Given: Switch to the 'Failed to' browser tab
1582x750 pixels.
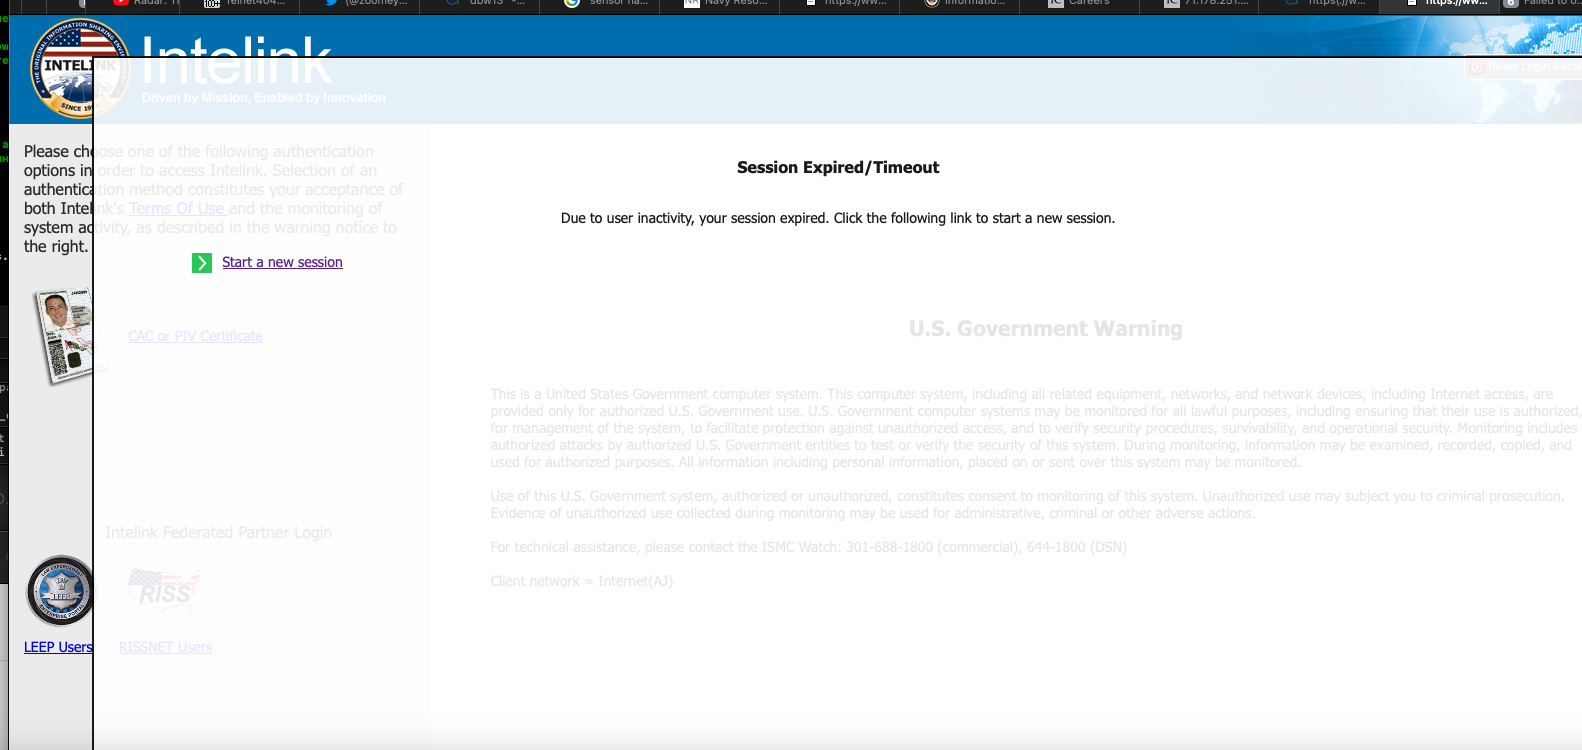Looking at the screenshot, I should click(x=1541, y=3).
